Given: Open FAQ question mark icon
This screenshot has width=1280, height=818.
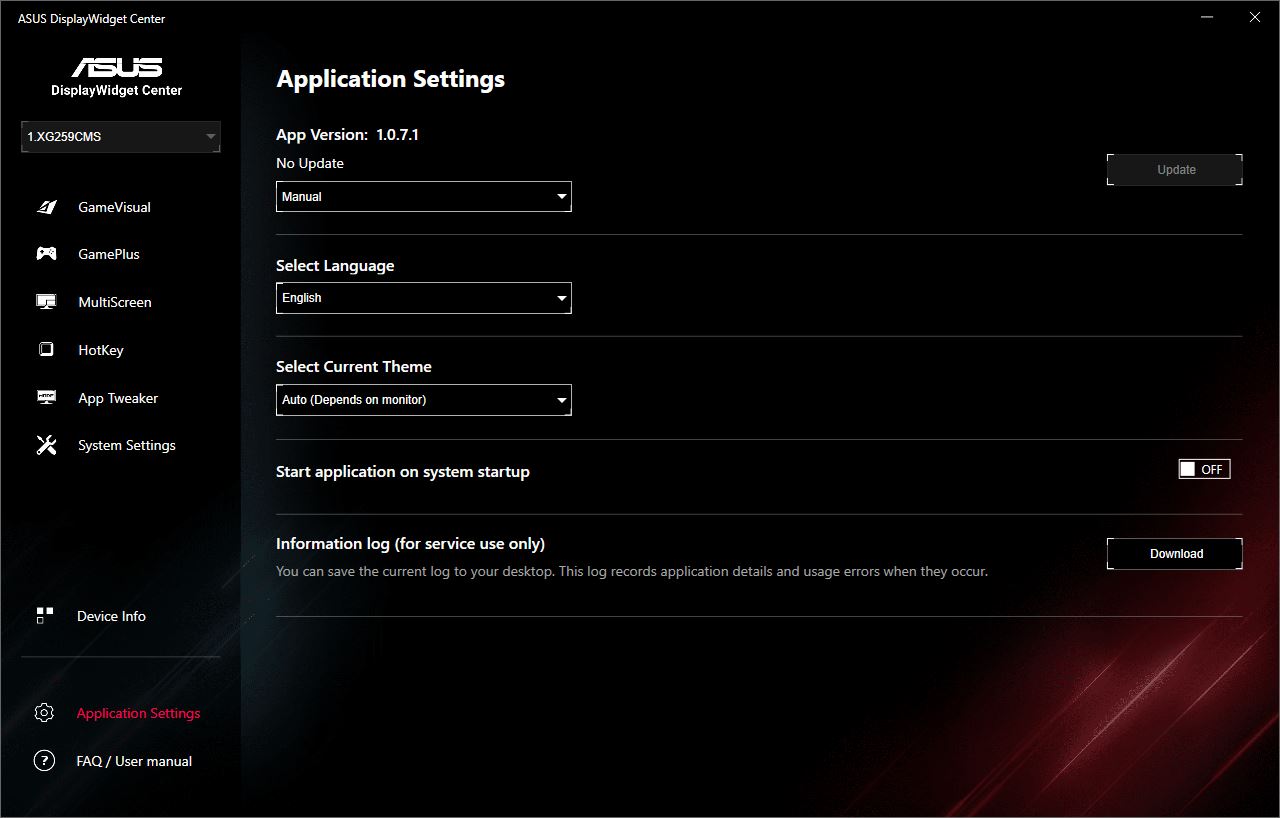Looking at the screenshot, I should tap(44, 761).
